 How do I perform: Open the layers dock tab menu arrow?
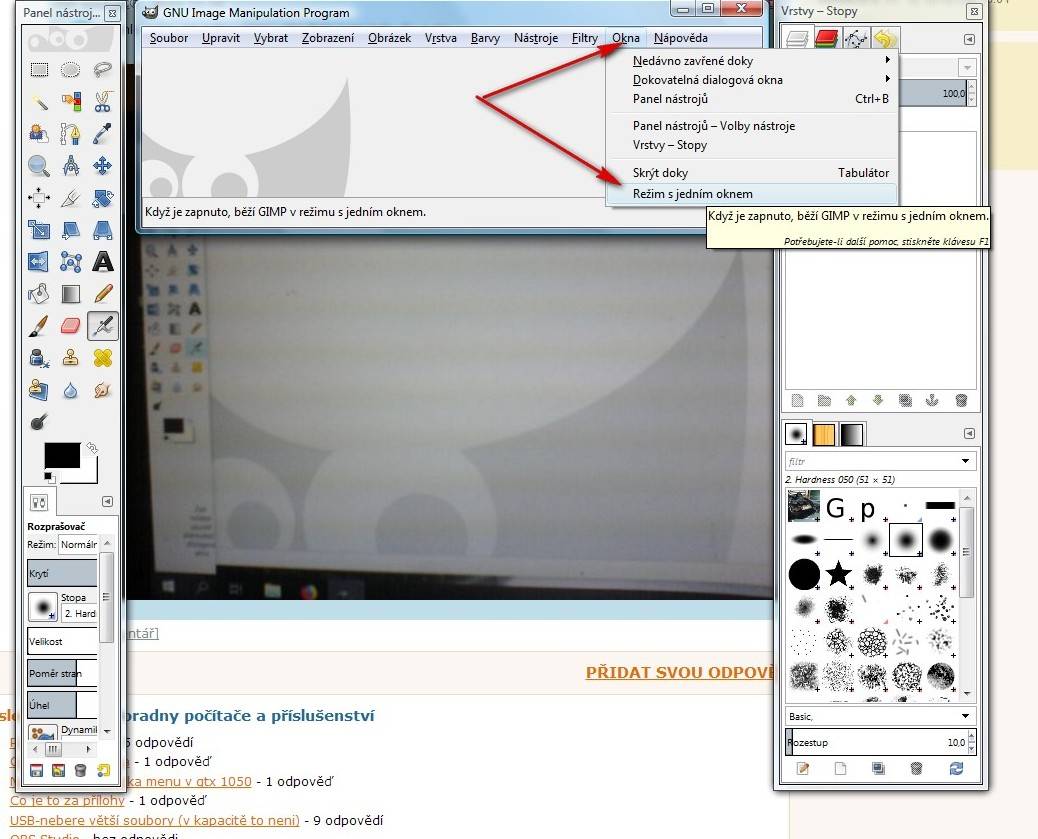pyautogui.click(x=969, y=39)
